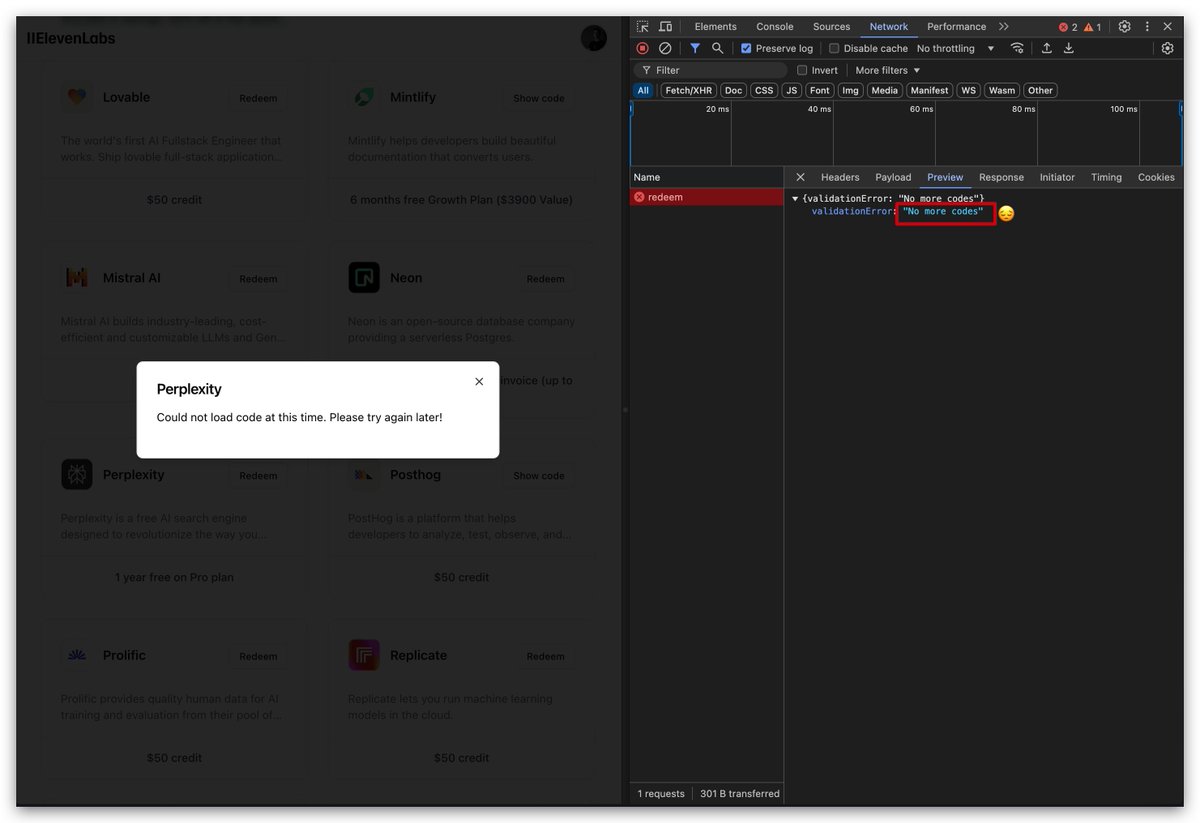
Task: Stop recording network log (red record icon)
Action: (643, 48)
